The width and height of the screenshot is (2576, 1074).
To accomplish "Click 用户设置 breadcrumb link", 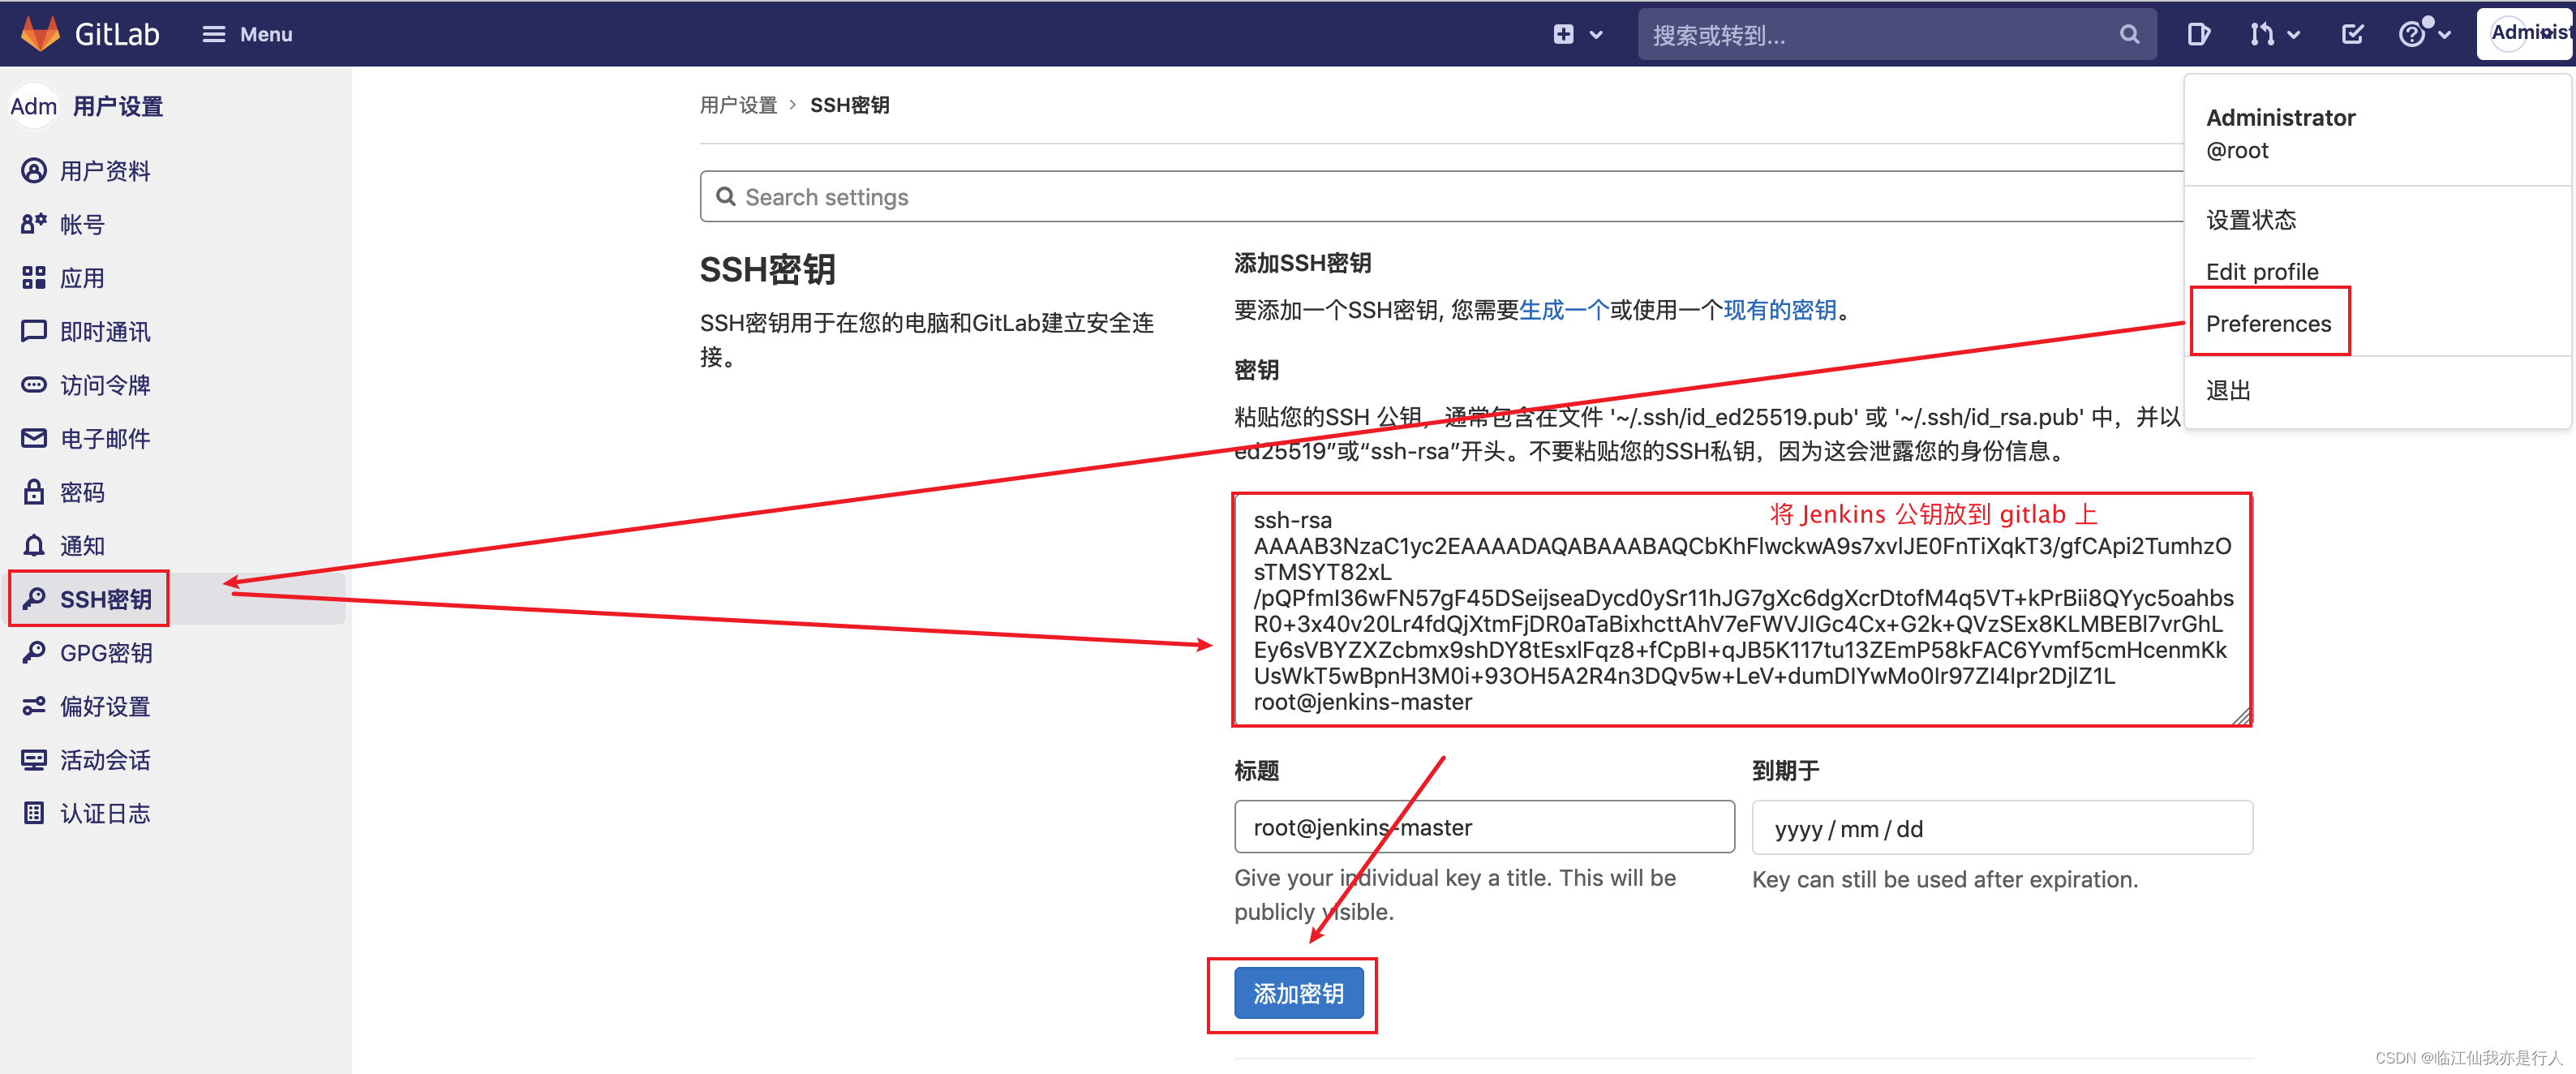I will click(738, 105).
